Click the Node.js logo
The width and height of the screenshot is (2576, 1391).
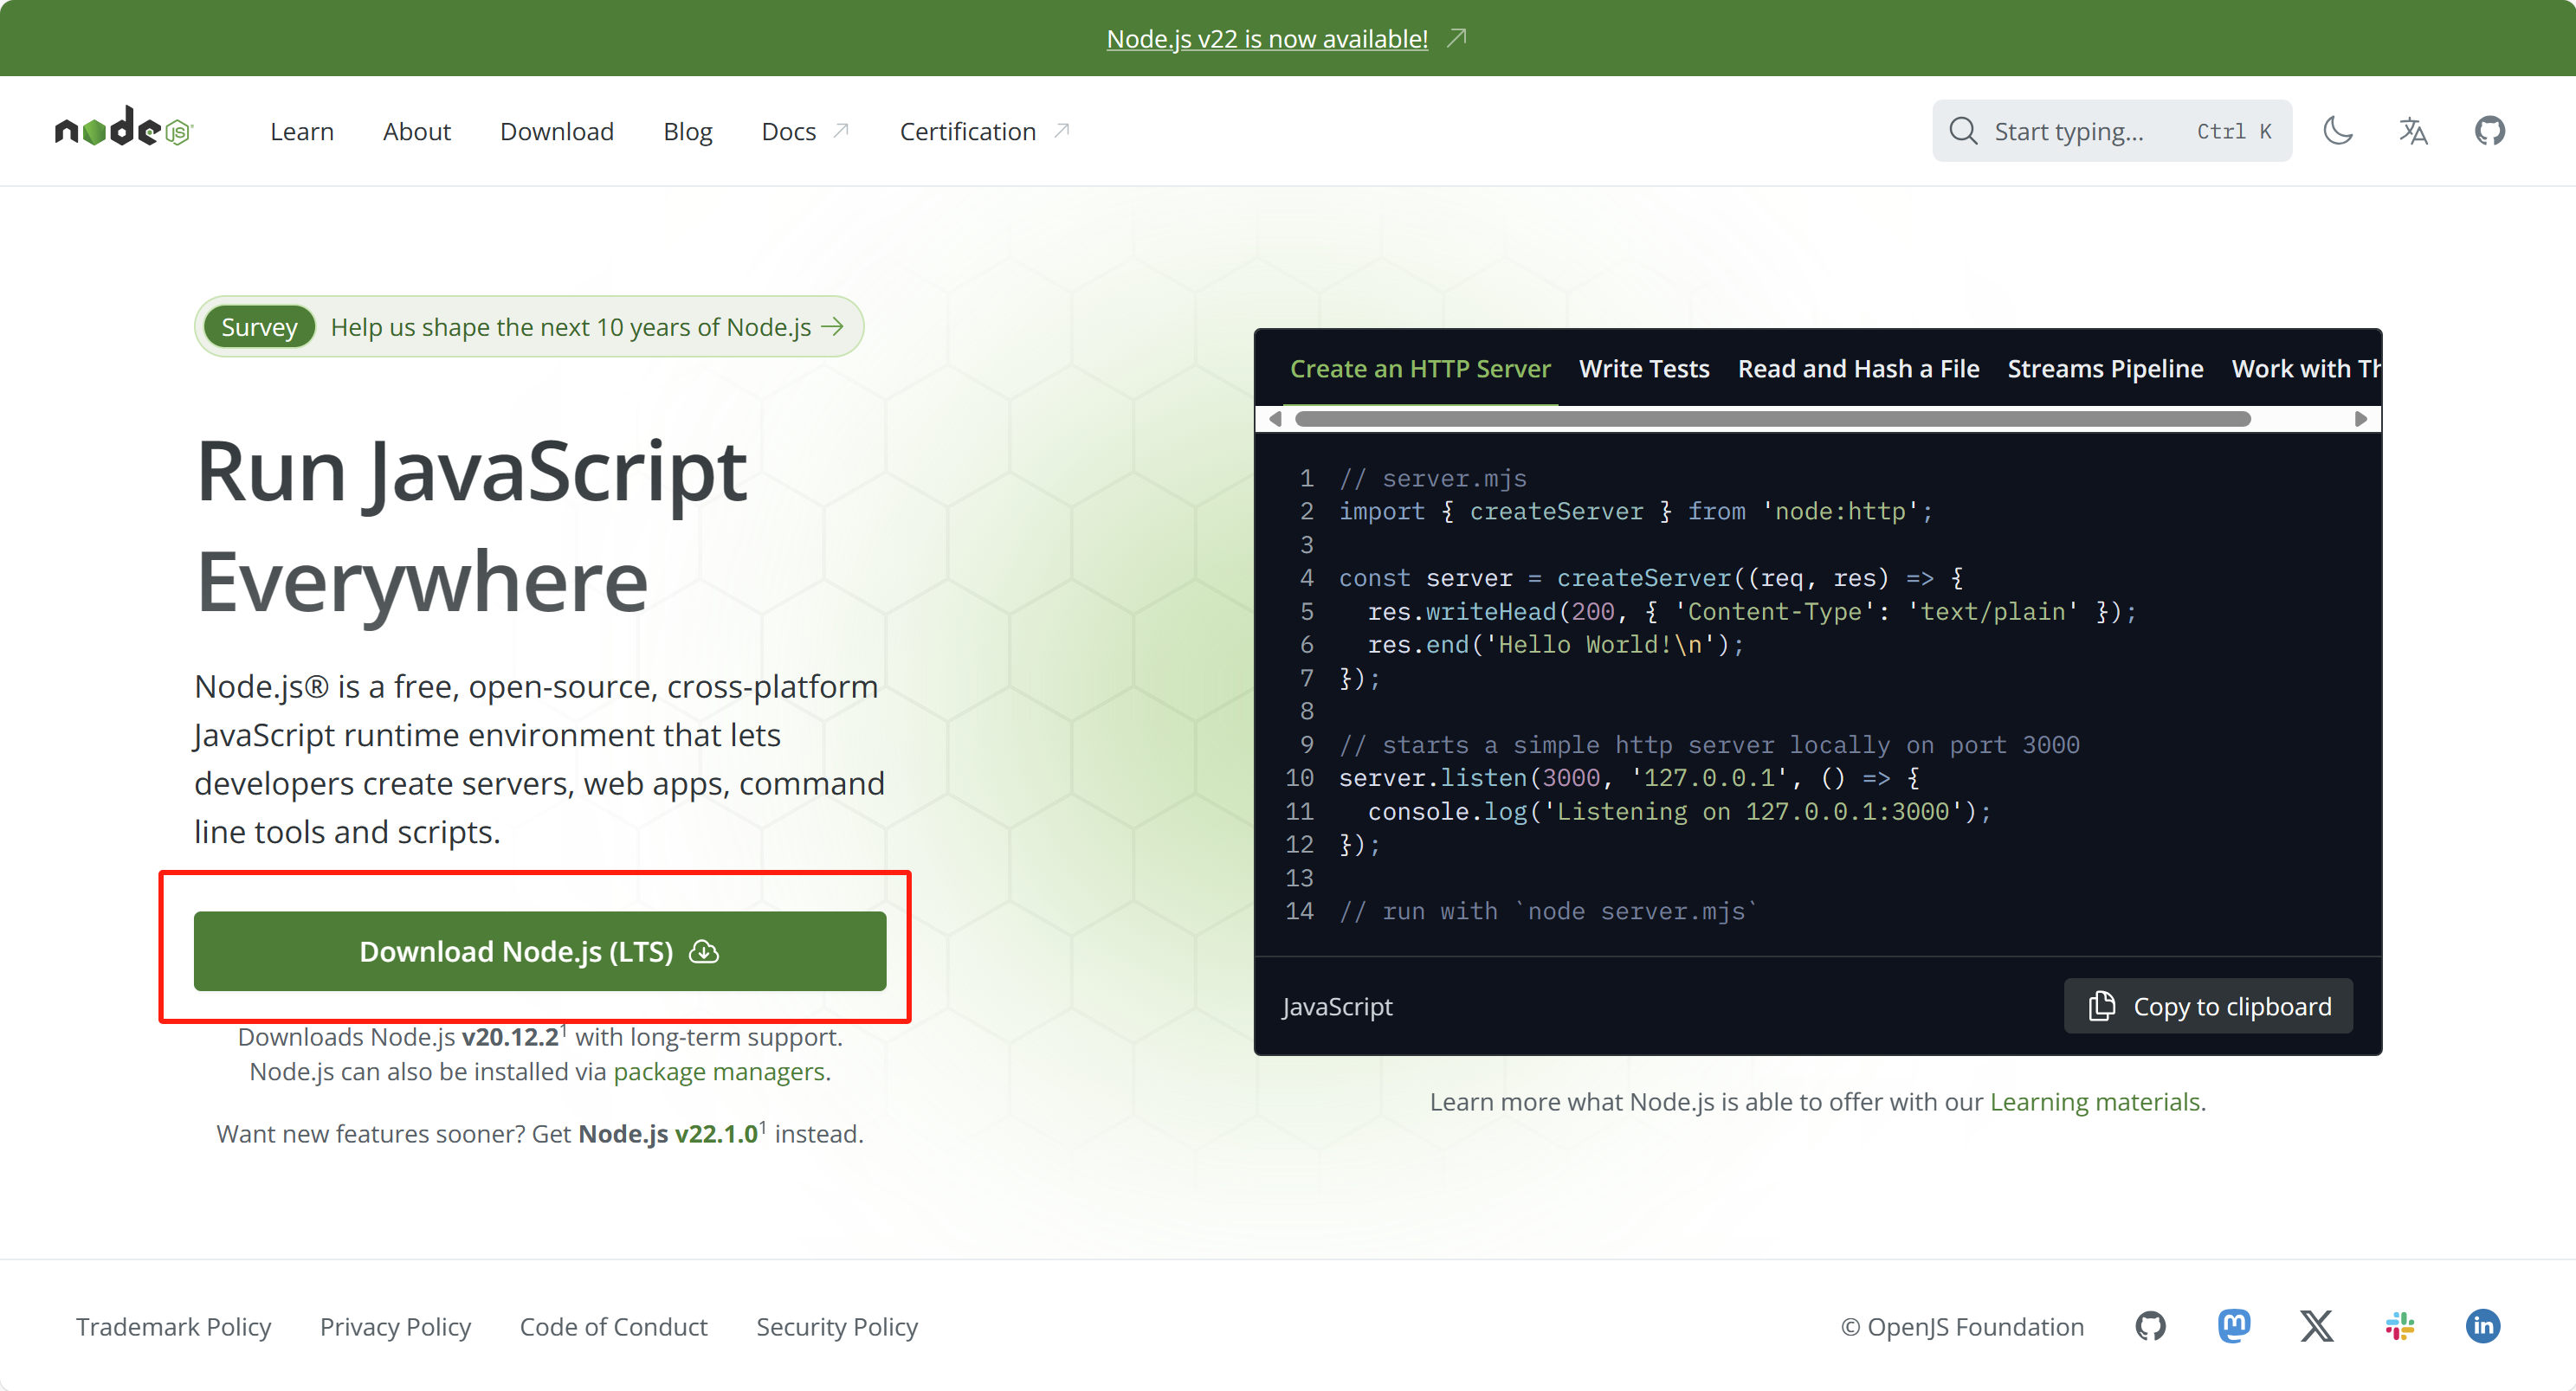click(124, 129)
